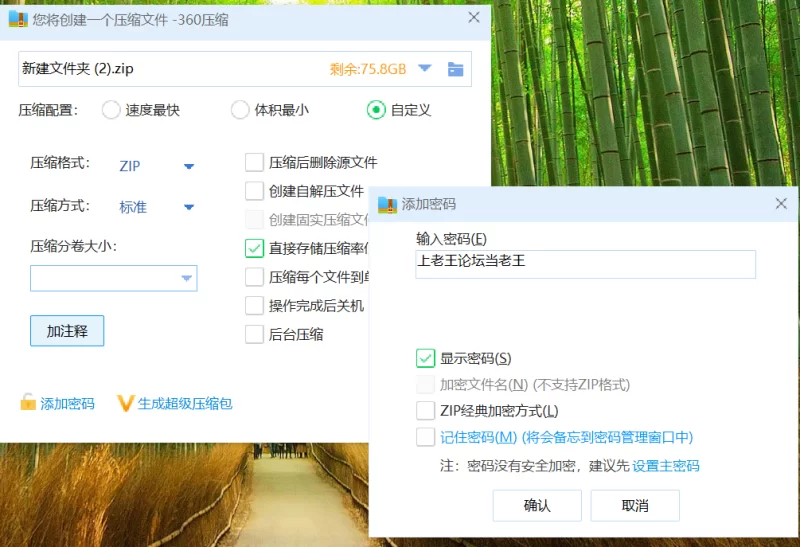Click the V icon for super compression package
800x547 pixels.
[x=126, y=403]
